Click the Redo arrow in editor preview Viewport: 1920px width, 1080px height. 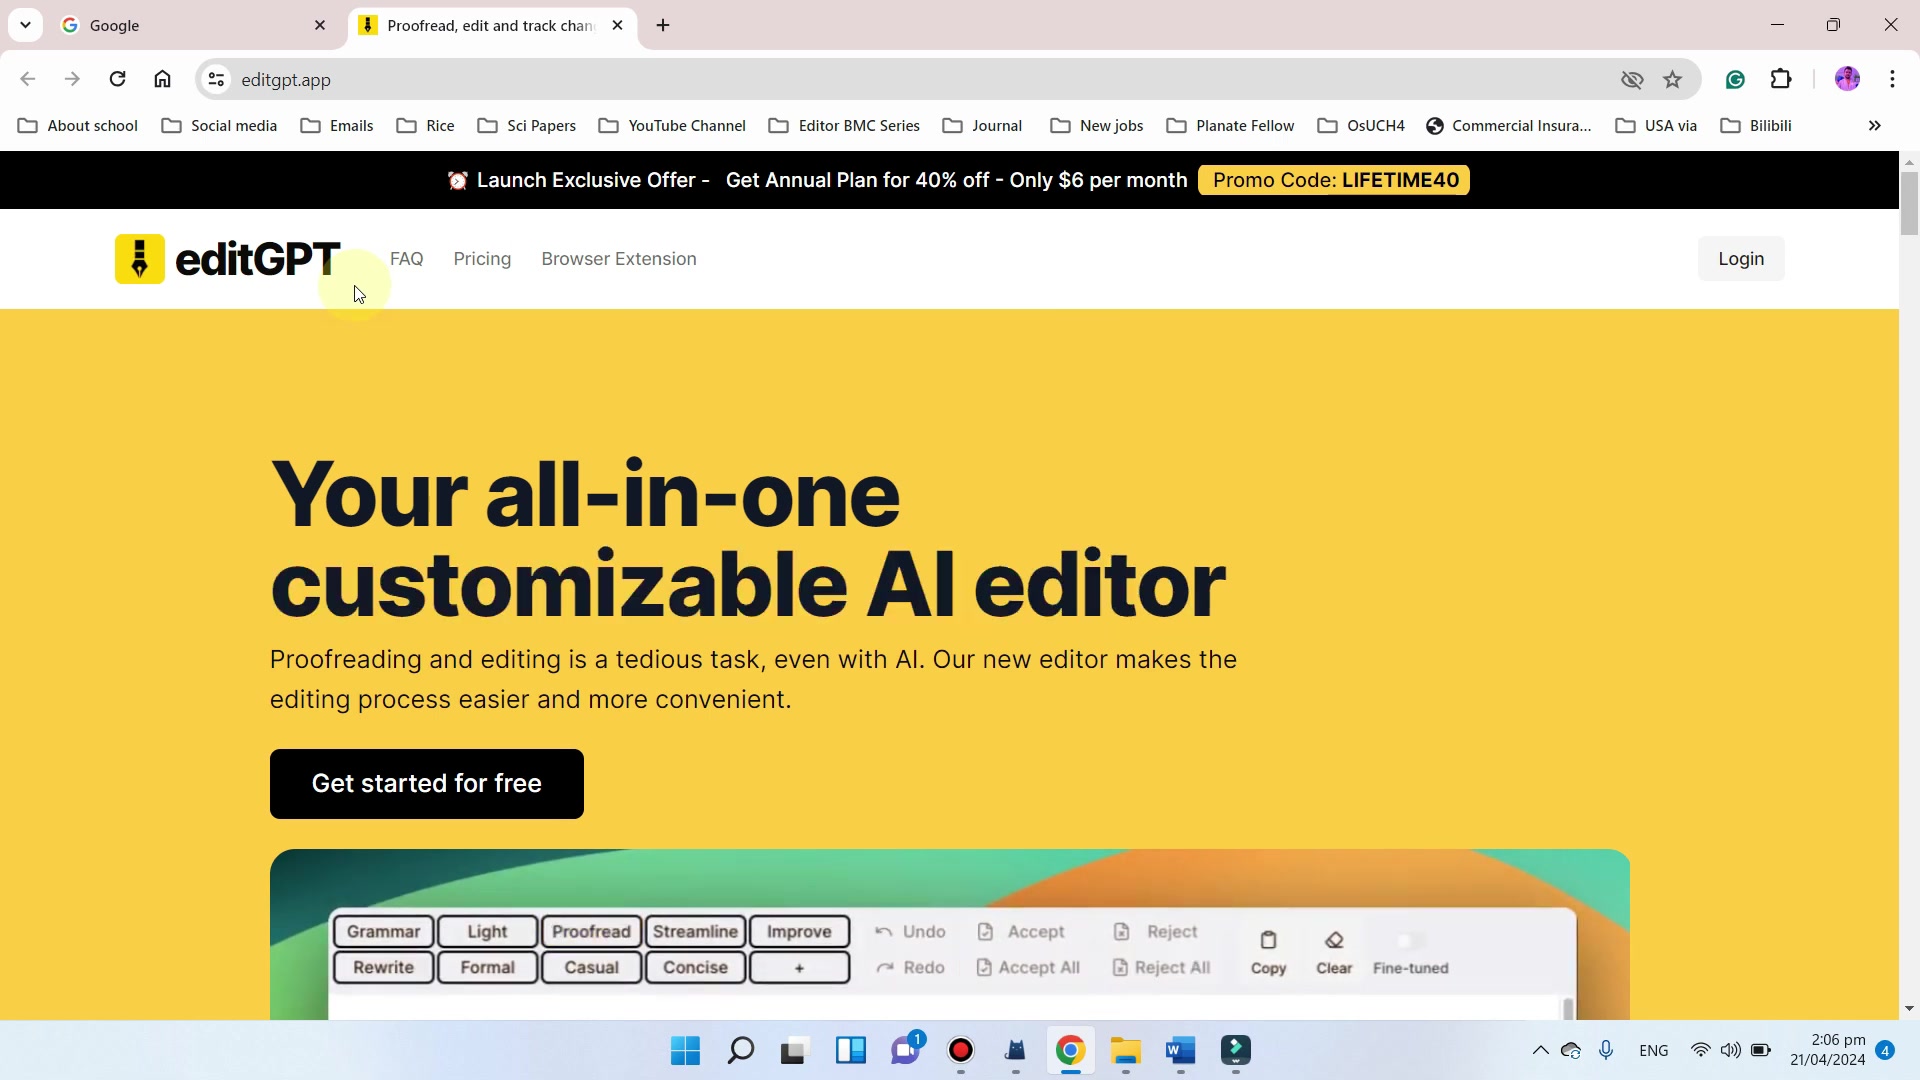click(884, 968)
